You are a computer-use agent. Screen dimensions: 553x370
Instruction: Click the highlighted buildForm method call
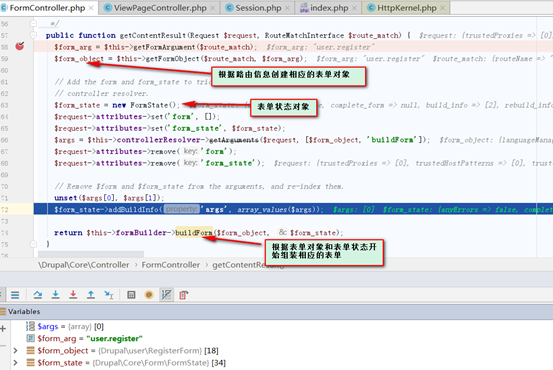pyautogui.click(x=194, y=232)
